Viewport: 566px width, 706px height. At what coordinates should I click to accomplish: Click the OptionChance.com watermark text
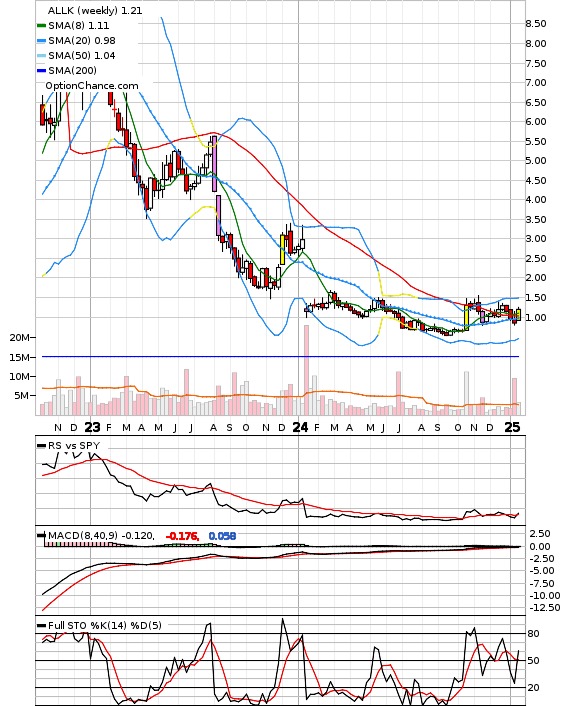tap(92, 86)
